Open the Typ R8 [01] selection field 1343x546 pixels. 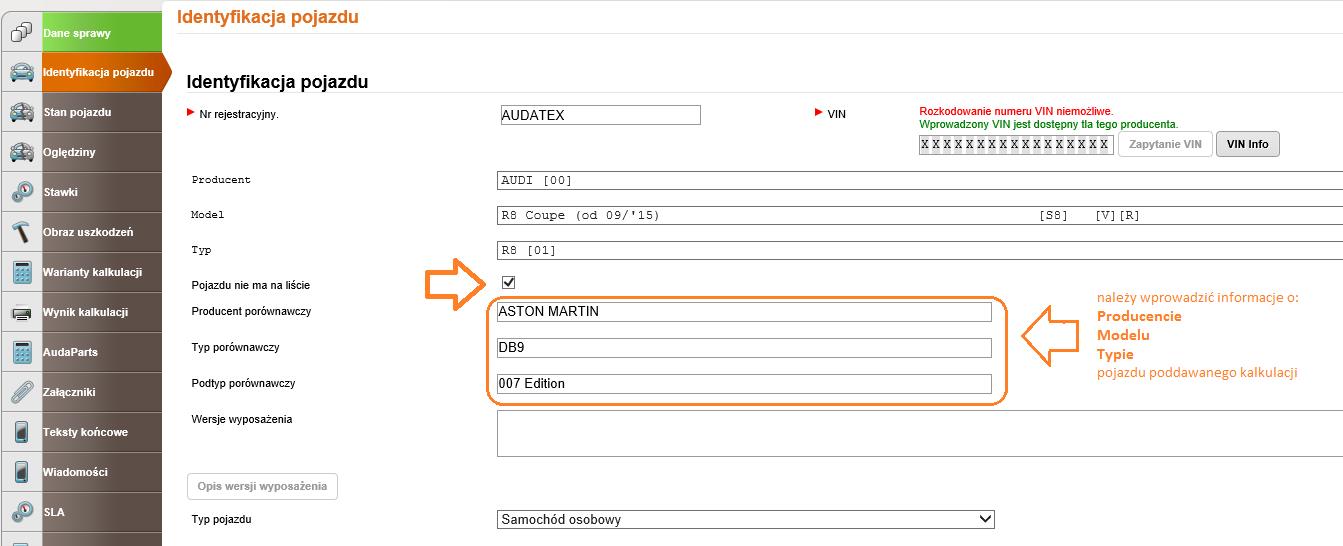point(920,250)
